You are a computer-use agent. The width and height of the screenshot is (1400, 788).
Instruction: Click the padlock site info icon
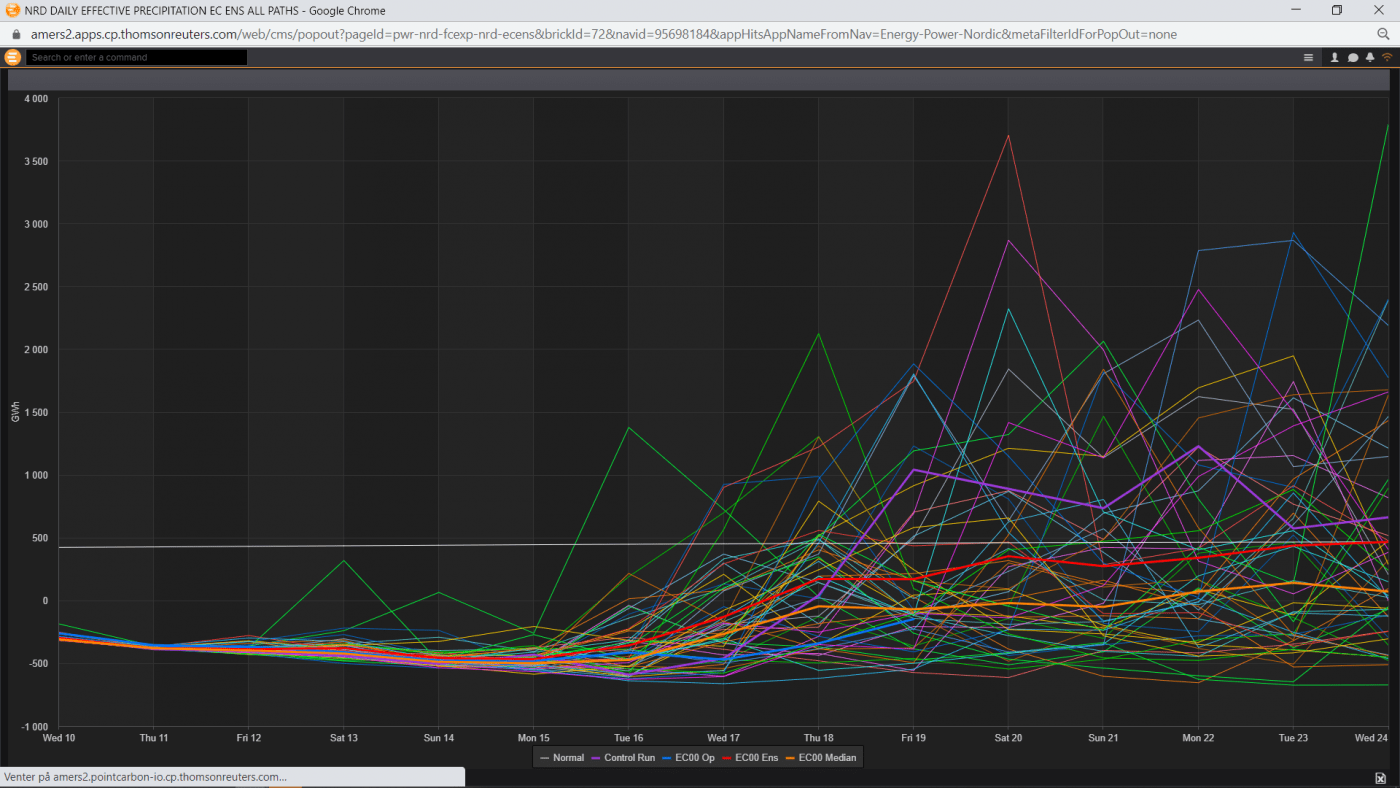tap(15, 34)
